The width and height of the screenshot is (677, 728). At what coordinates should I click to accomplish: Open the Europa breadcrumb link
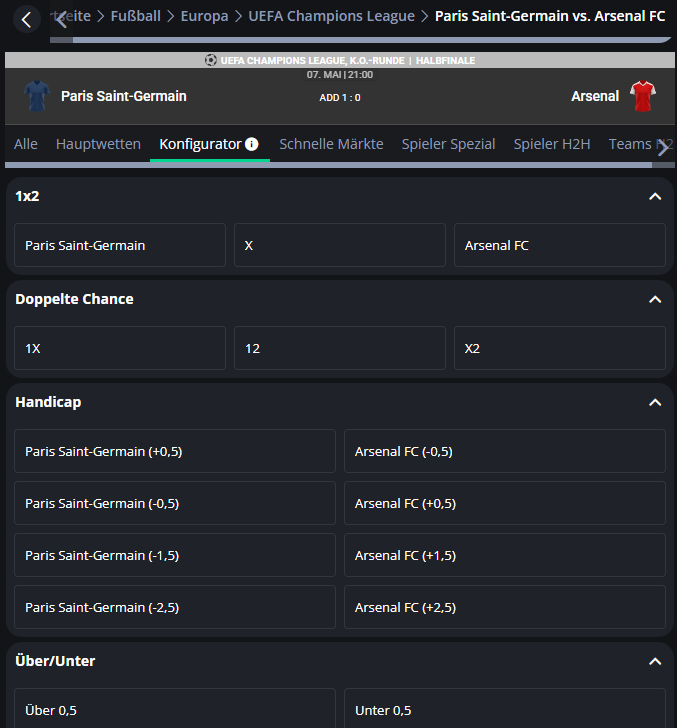[204, 16]
